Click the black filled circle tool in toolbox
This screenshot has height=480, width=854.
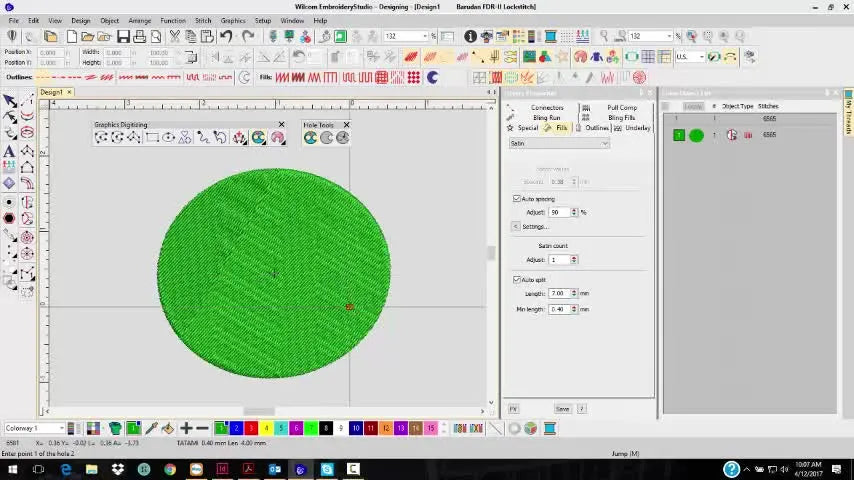pyautogui.click(x=9, y=218)
